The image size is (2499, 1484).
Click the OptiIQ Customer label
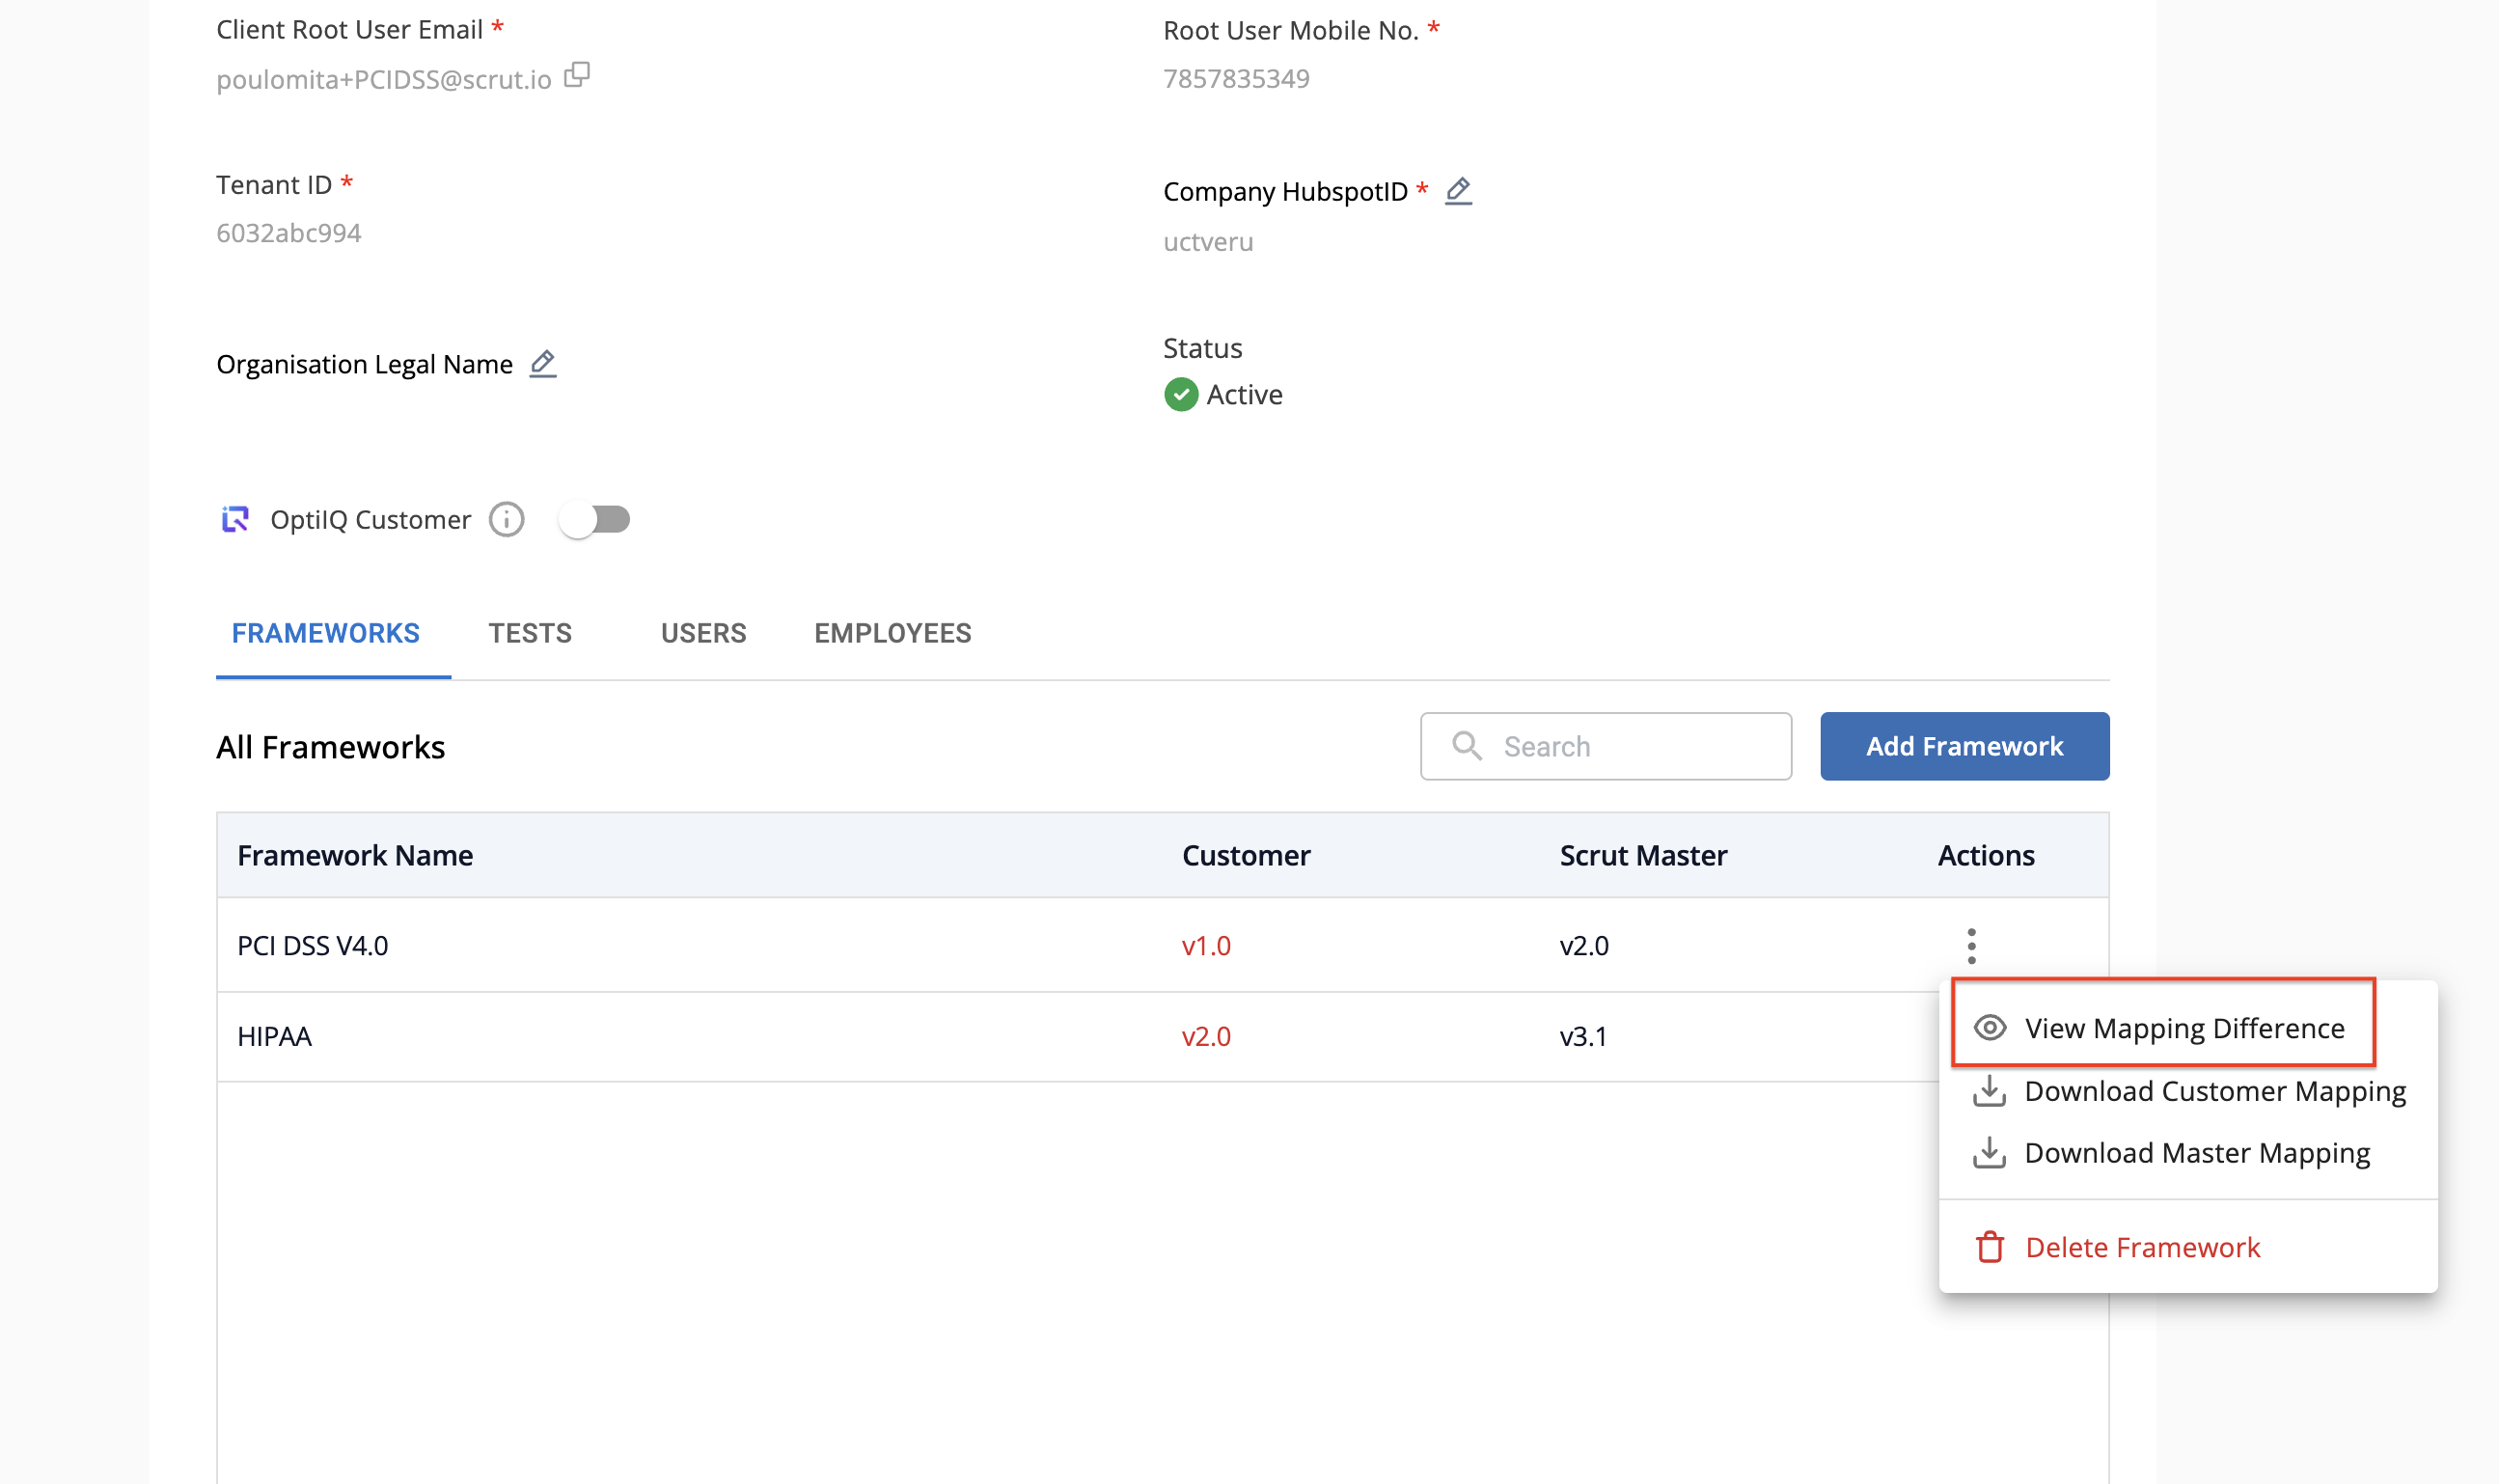click(x=370, y=519)
